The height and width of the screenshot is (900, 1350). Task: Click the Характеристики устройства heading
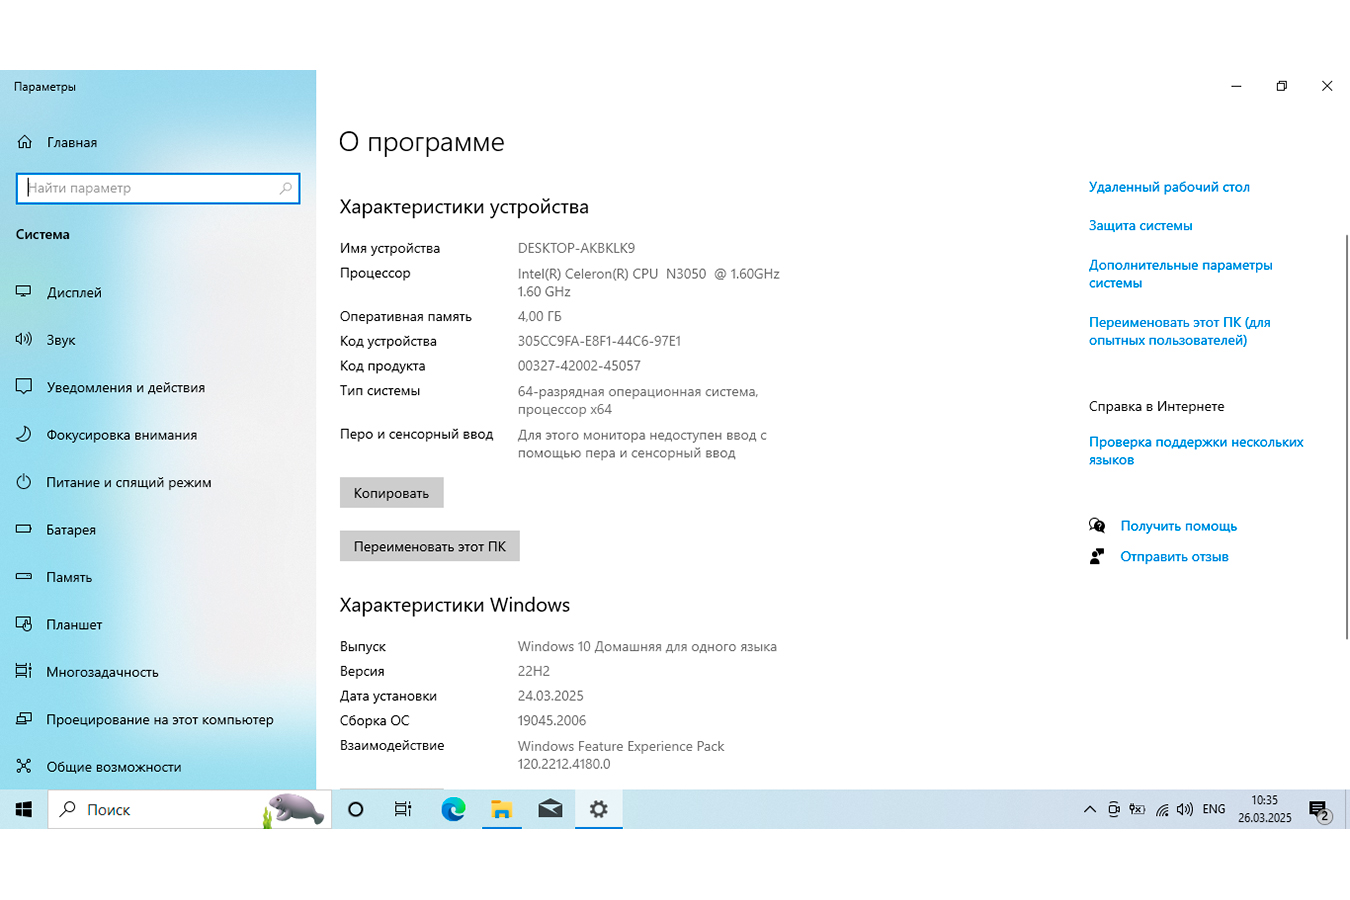(464, 207)
